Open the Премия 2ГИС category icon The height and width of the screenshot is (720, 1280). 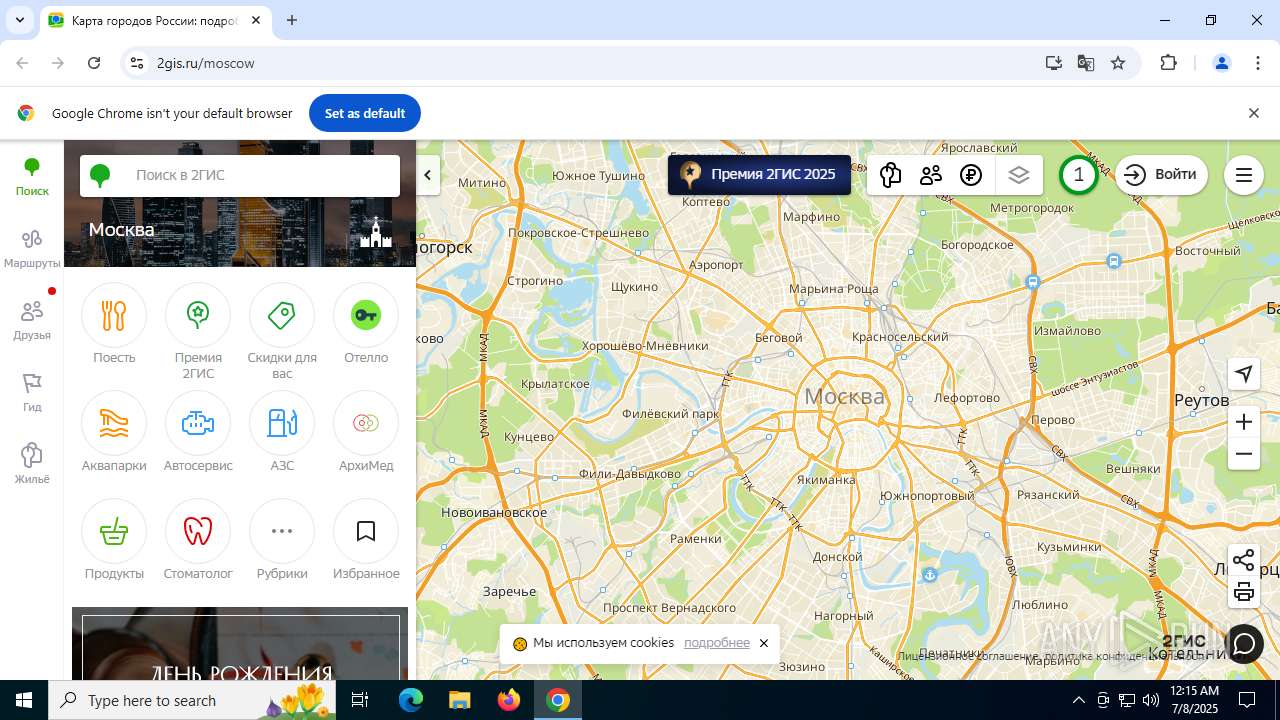pyautogui.click(x=198, y=316)
